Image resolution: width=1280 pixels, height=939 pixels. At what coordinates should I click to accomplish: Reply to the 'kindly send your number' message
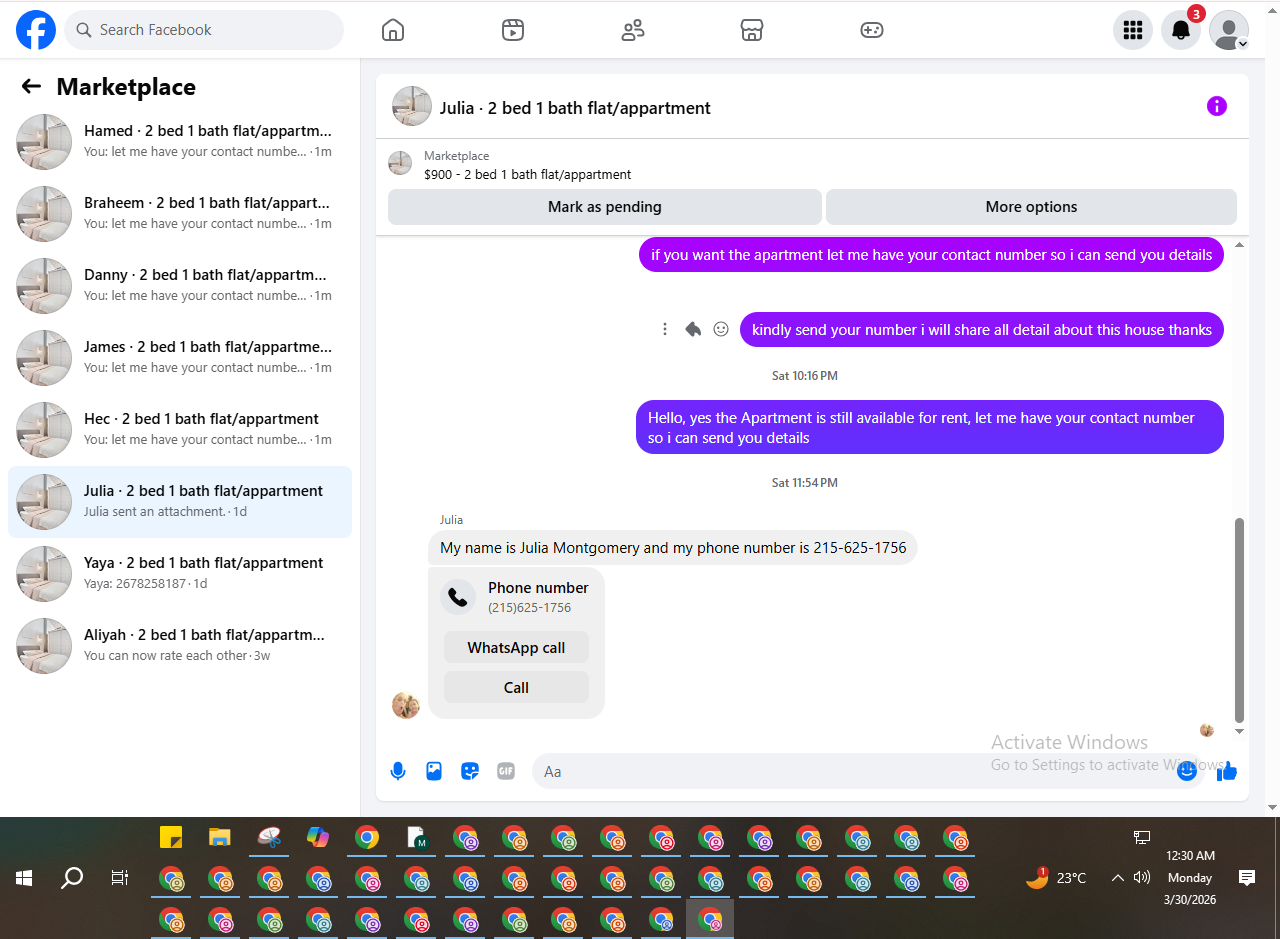[x=693, y=329]
